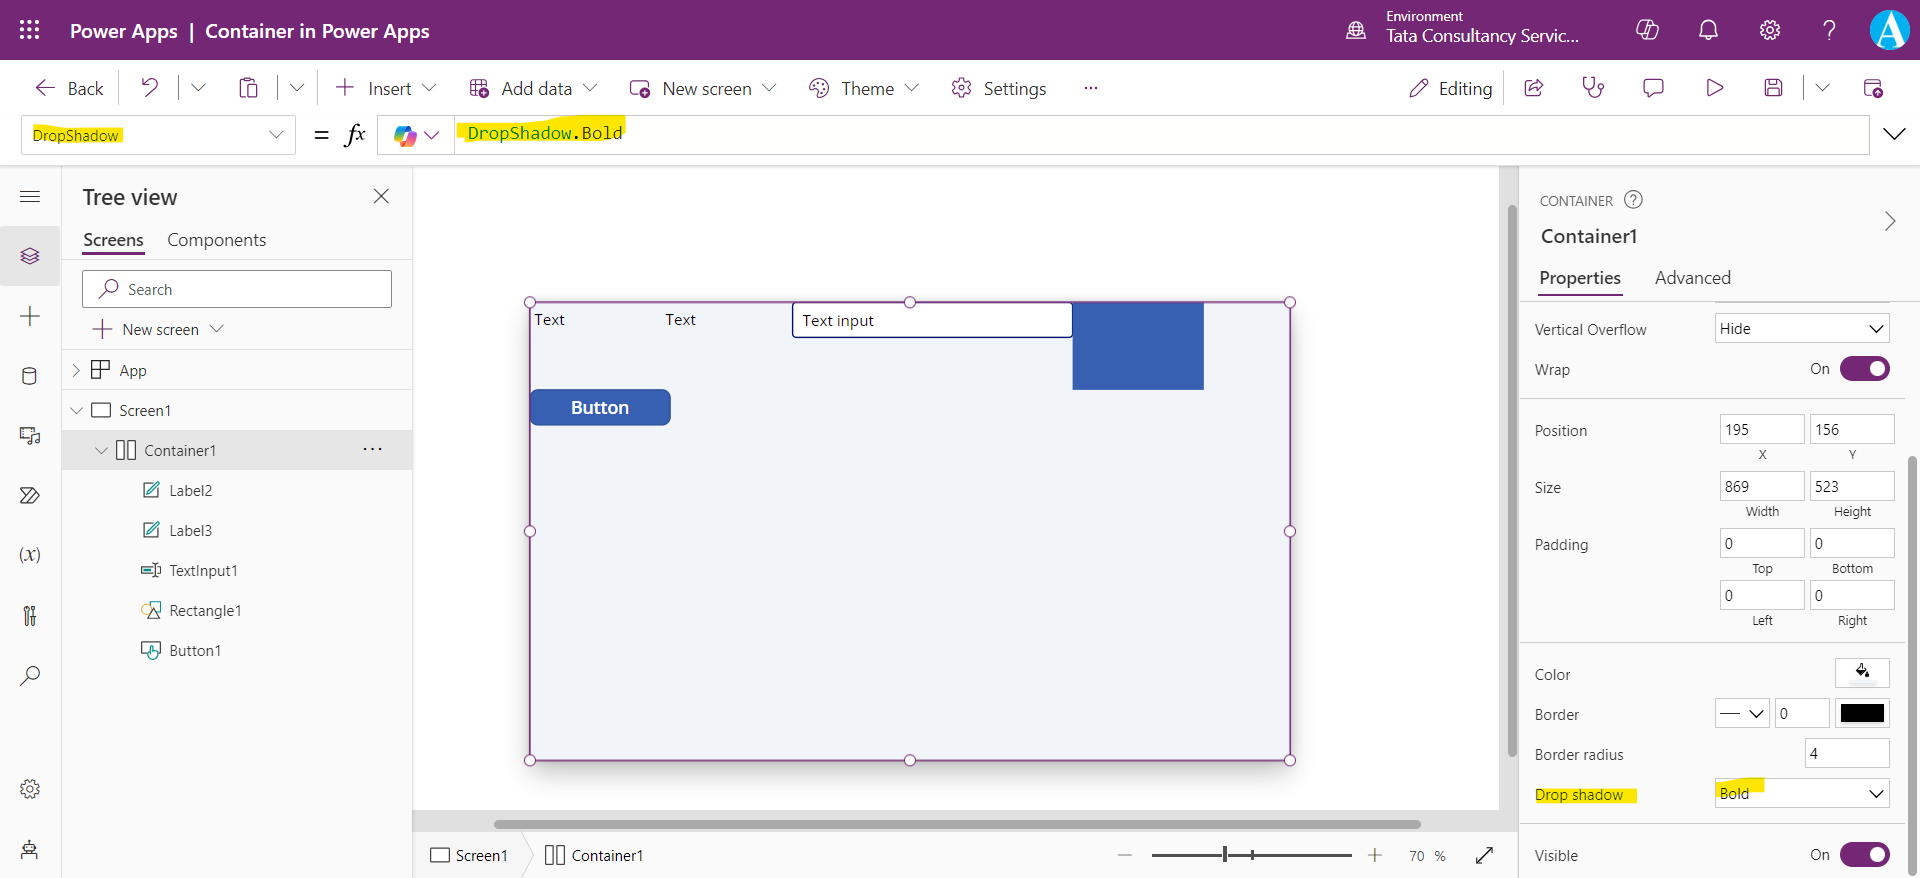This screenshot has height=878, width=1920.
Task: Switch to the Advanced tab
Action: pos(1692,278)
